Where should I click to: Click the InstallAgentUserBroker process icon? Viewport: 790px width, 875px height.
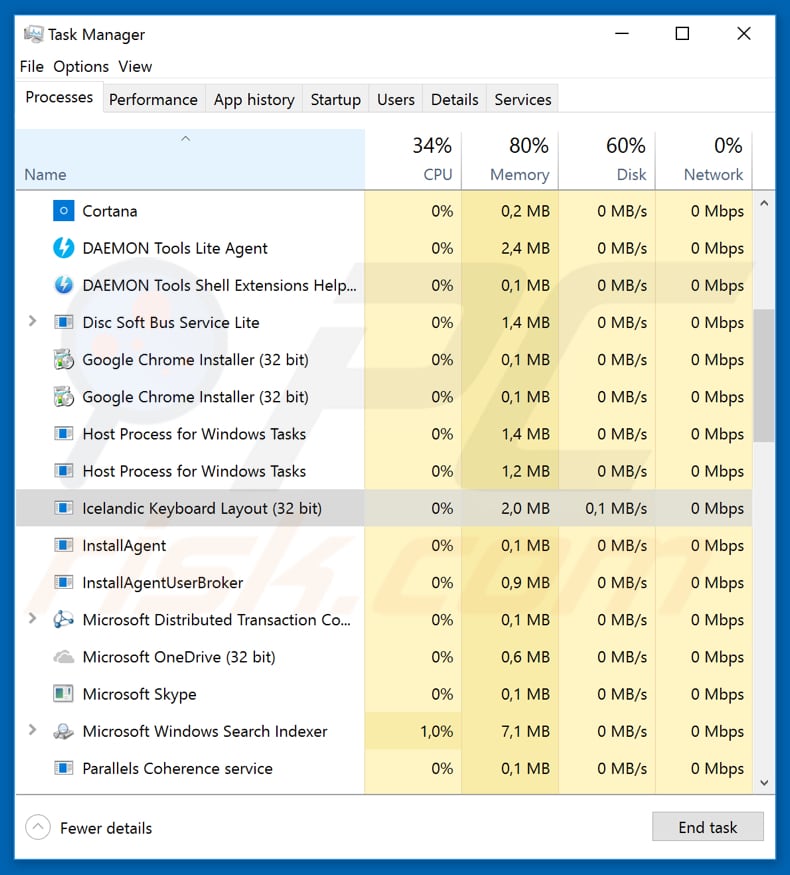(x=64, y=582)
